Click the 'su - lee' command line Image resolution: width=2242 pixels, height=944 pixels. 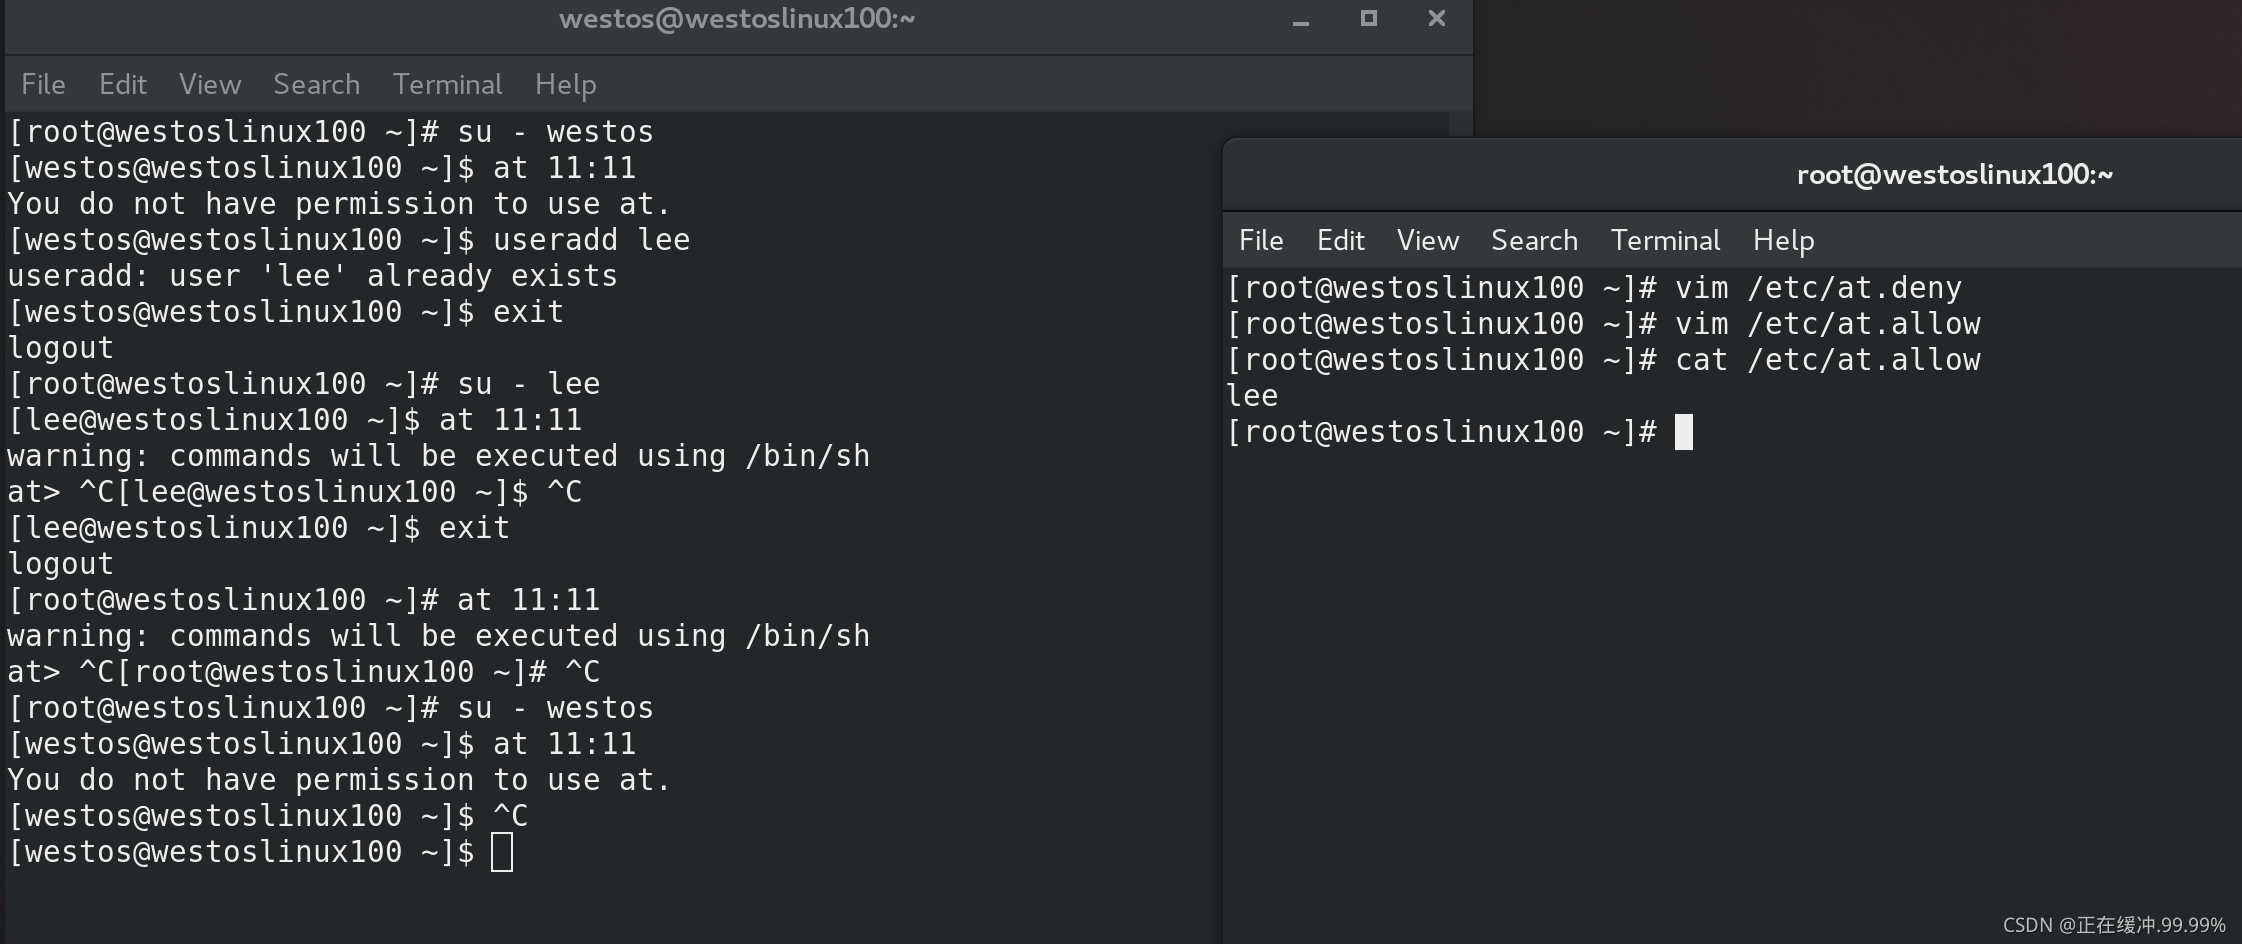coord(304,384)
